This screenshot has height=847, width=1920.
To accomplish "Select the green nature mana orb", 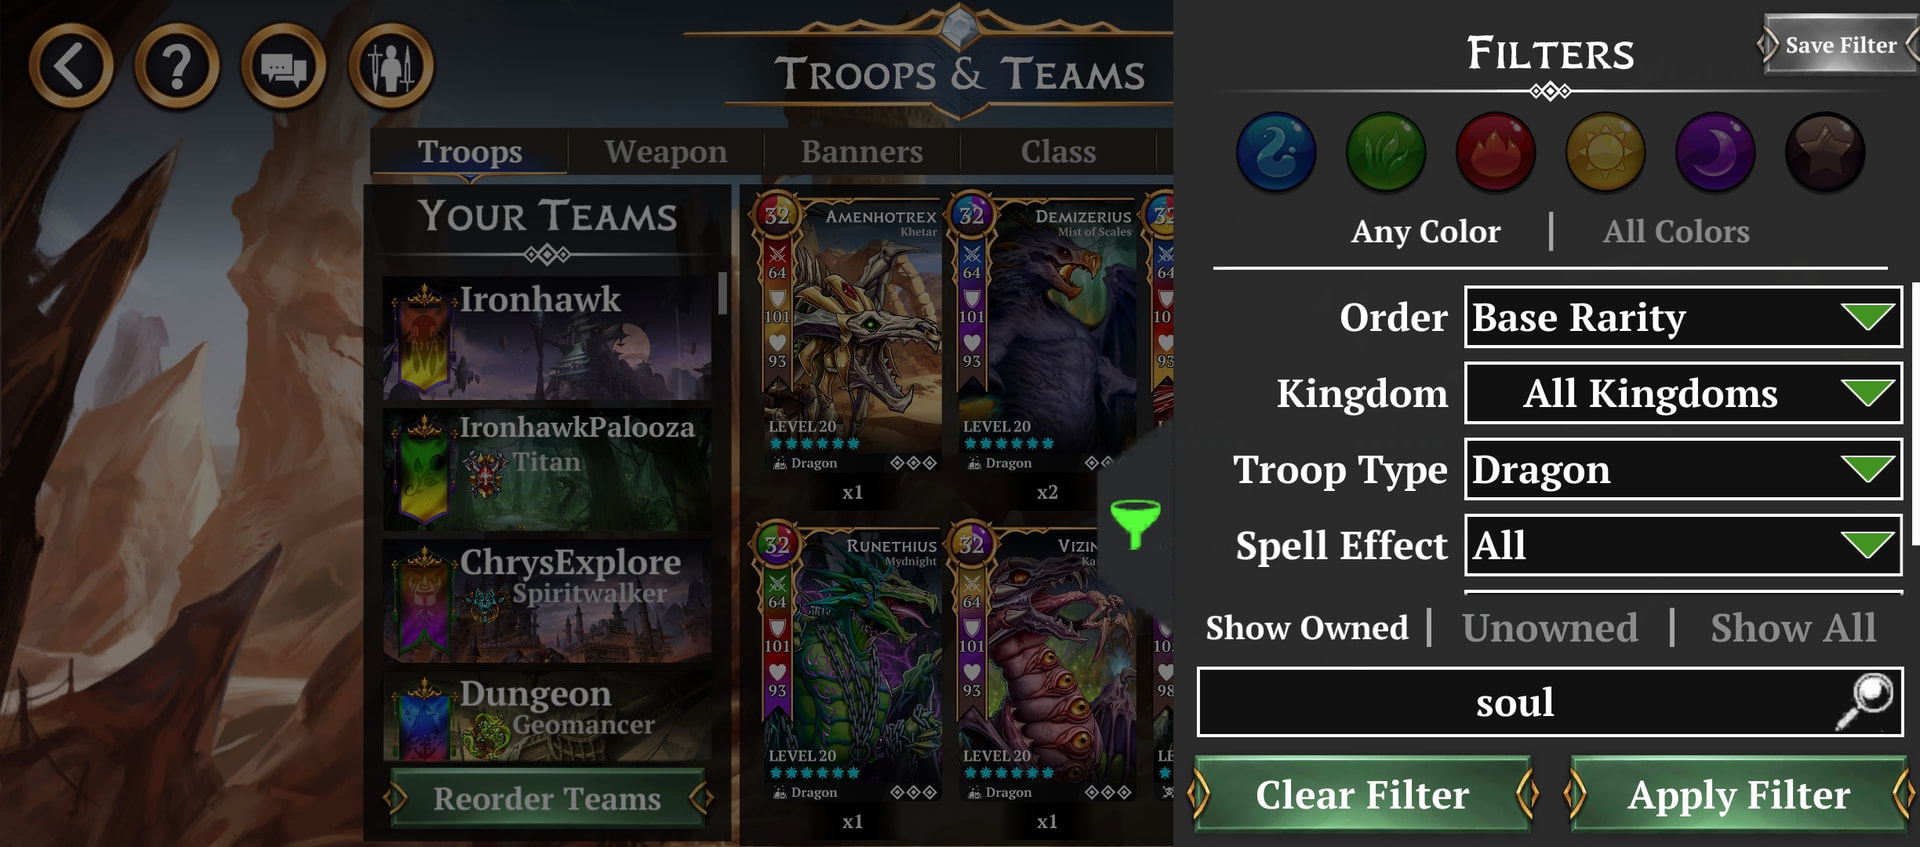I will point(1386,152).
